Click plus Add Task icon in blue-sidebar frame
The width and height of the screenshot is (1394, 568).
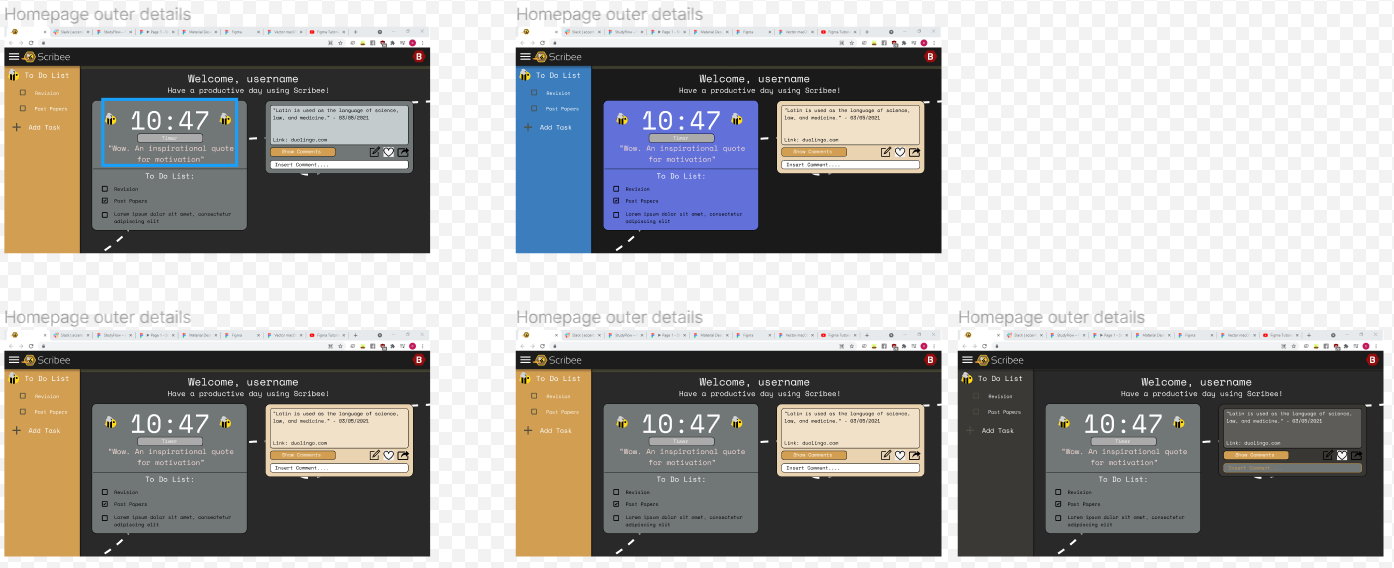tap(528, 127)
